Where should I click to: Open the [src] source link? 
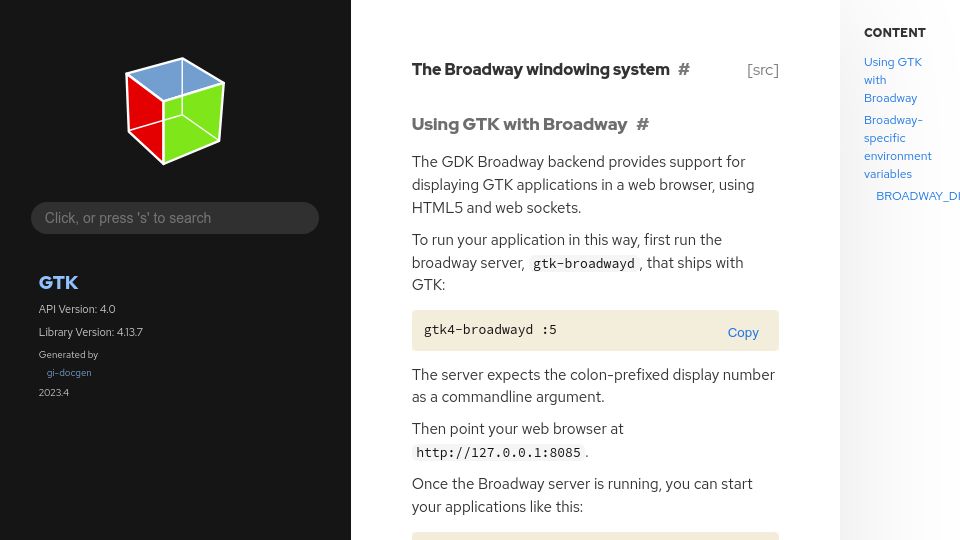click(x=762, y=70)
